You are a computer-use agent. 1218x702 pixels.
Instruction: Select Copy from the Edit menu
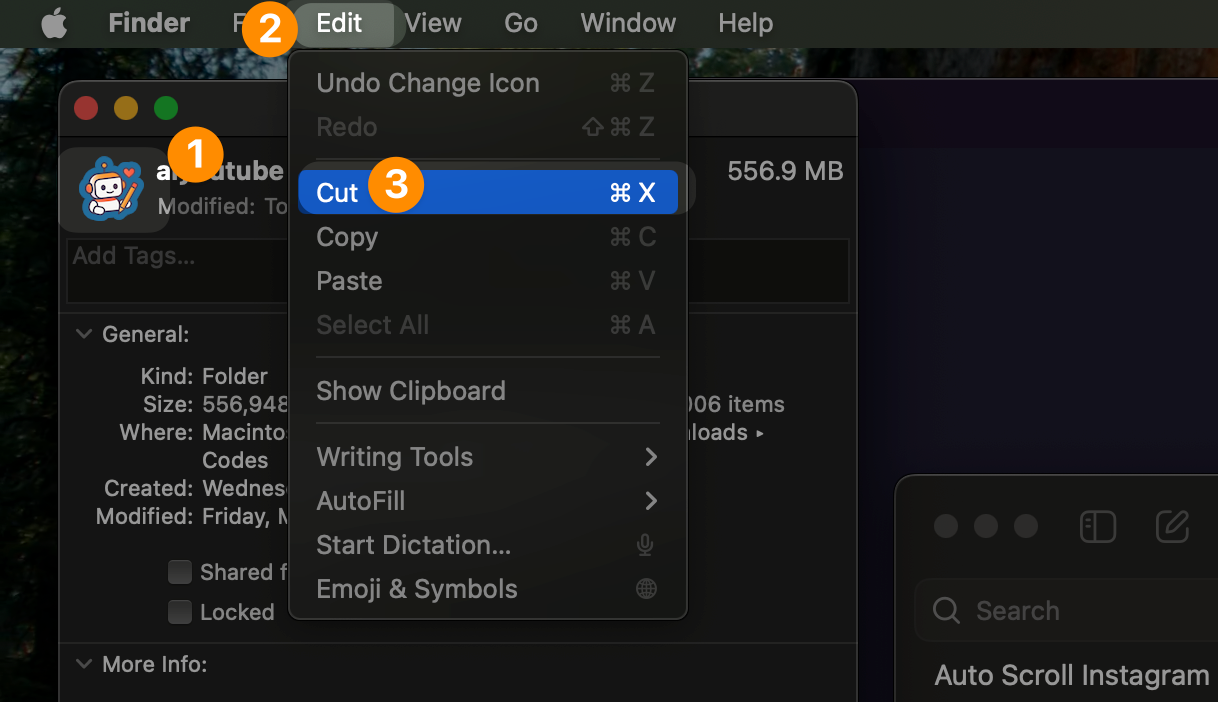click(x=347, y=237)
